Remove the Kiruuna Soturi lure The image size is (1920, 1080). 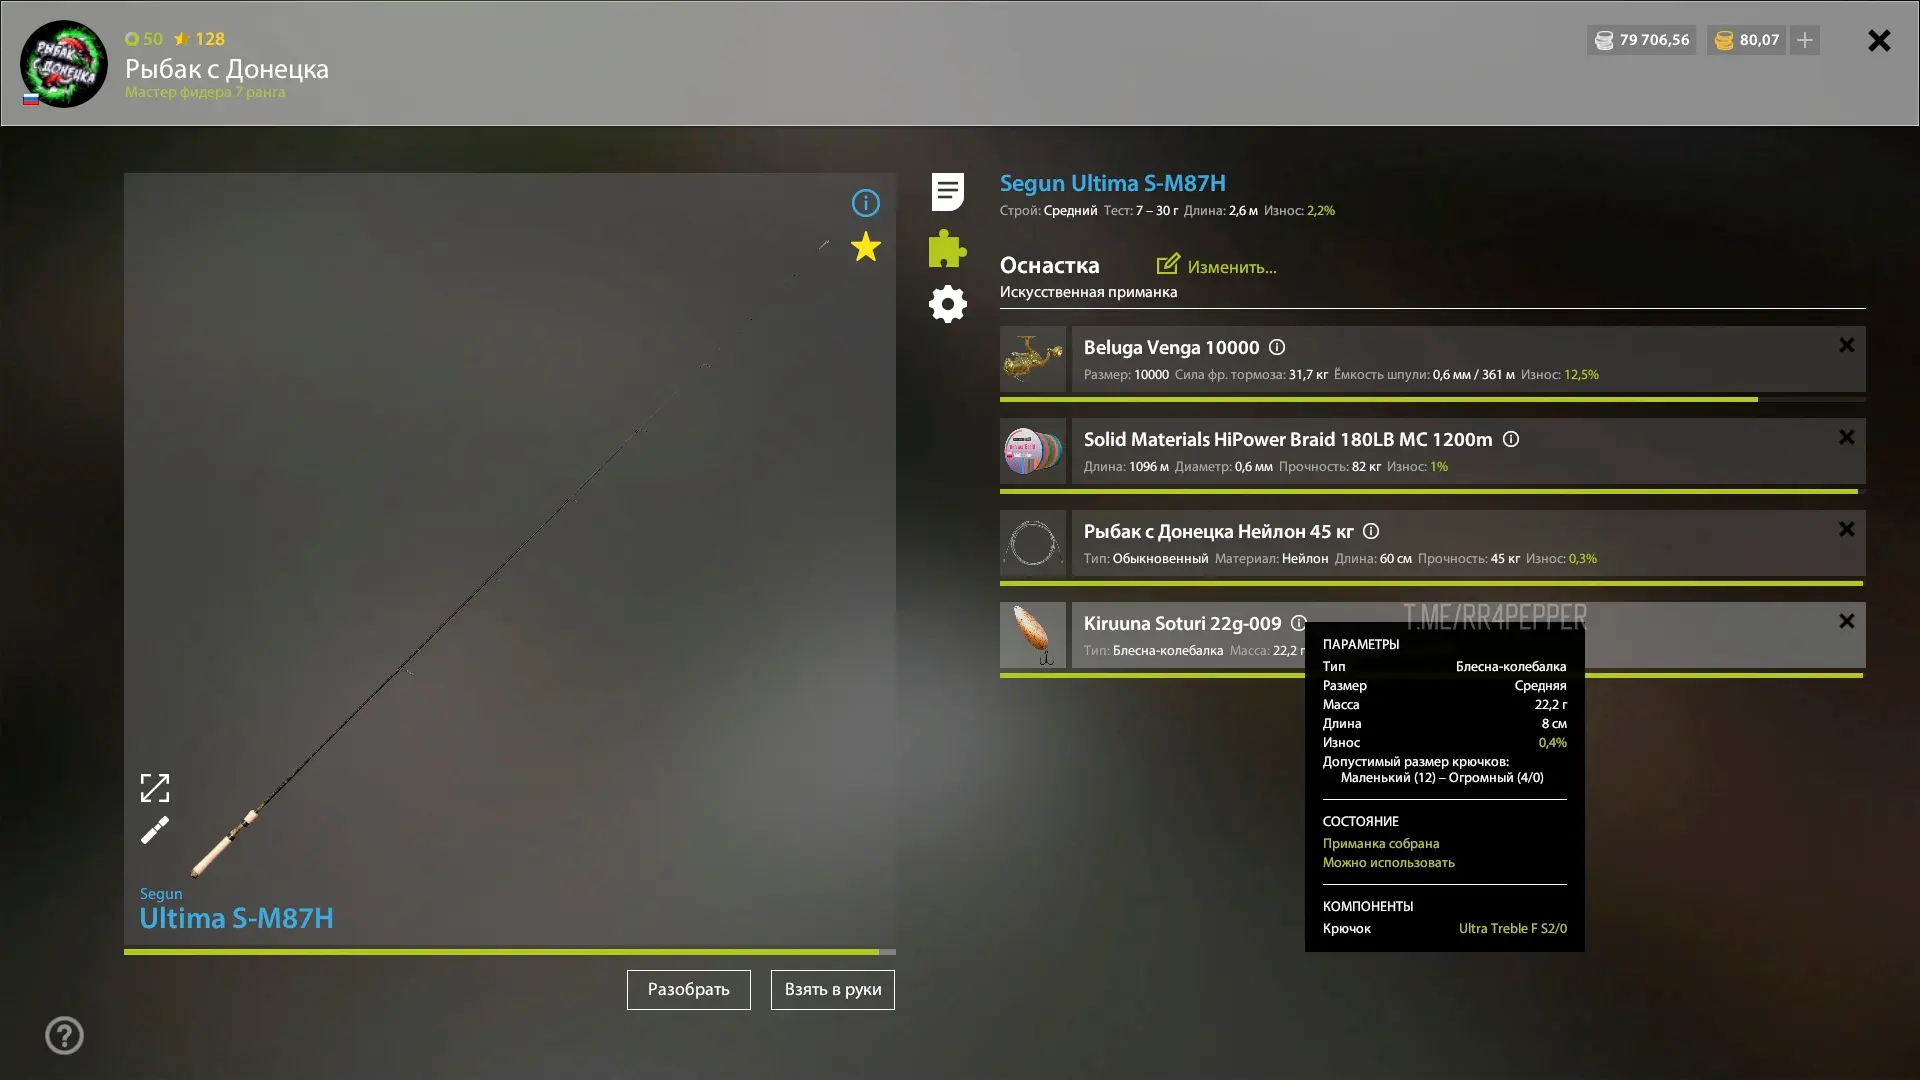pos(1846,621)
